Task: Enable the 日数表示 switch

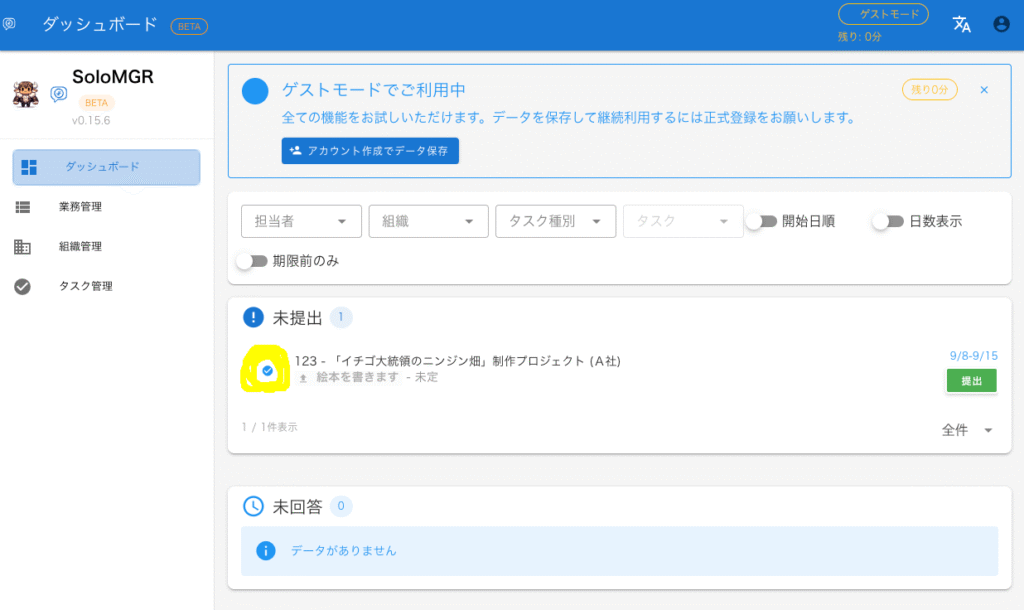Action: (887, 221)
